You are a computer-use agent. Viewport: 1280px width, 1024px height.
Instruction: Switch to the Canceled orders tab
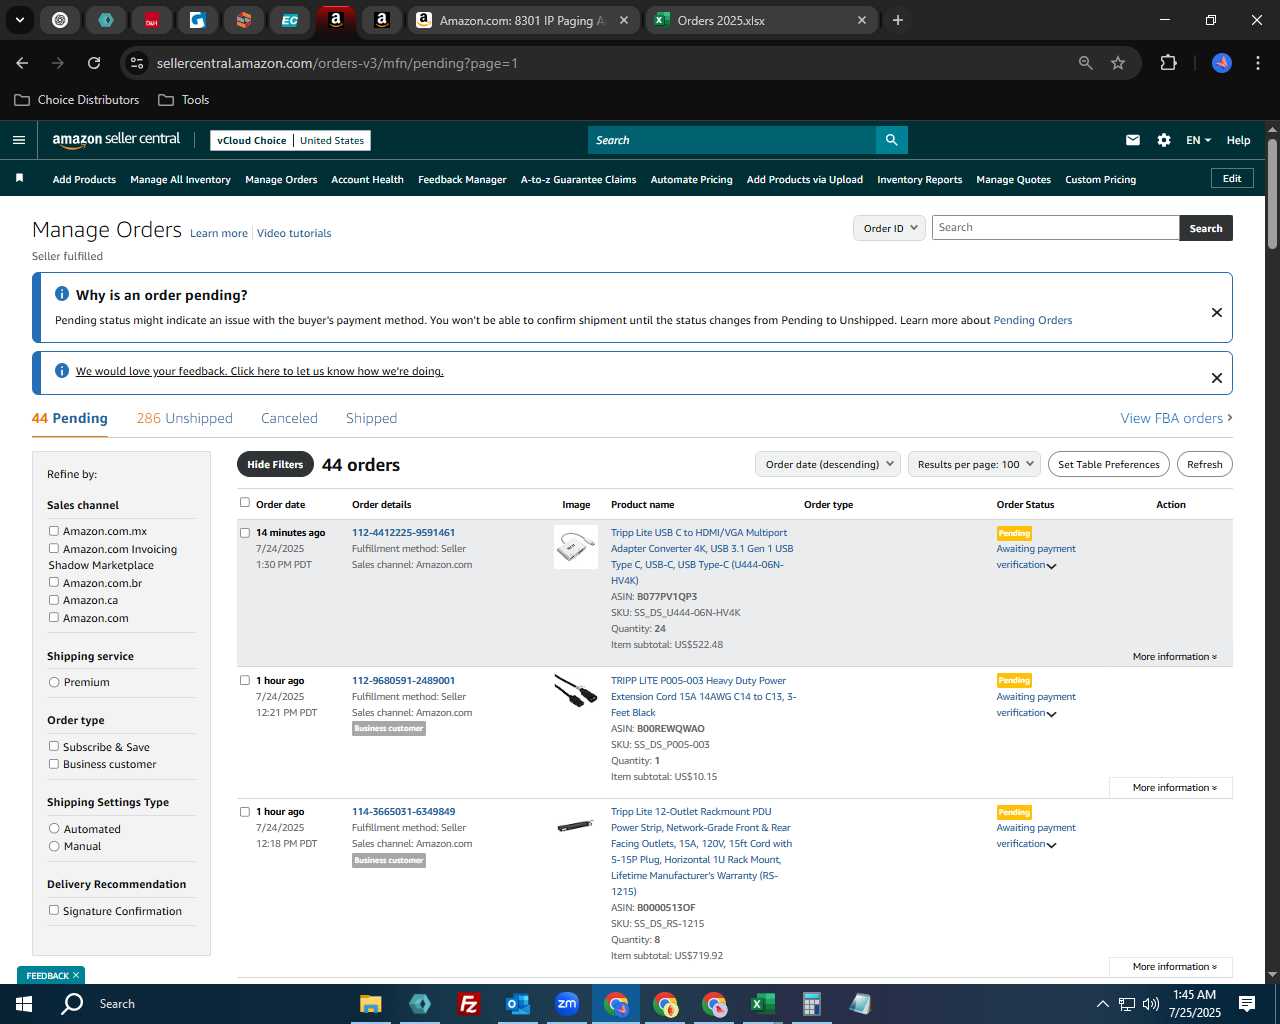point(289,418)
